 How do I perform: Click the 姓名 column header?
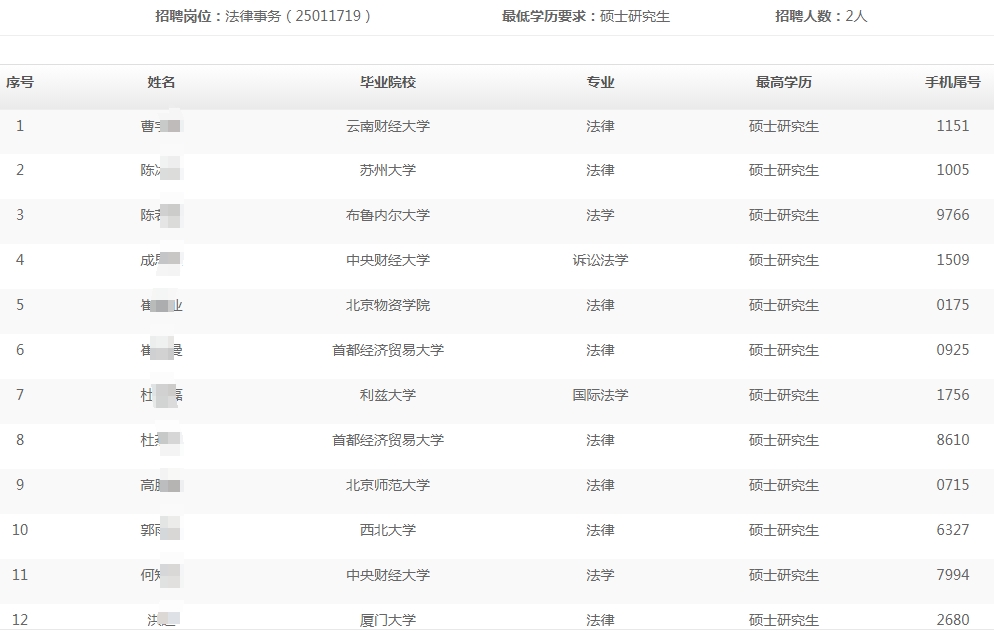click(x=161, y=83)
